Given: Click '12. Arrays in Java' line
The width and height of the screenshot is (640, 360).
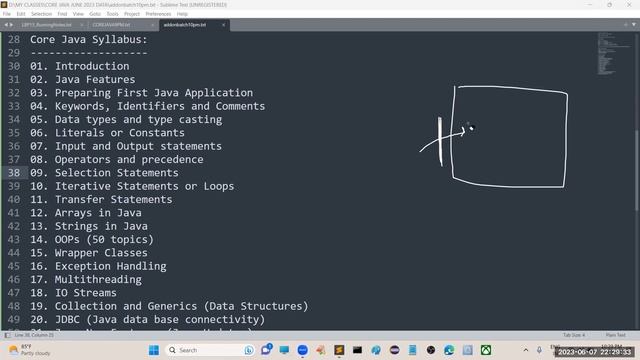Looking at the screenshot, I should (x=86, y=213).
